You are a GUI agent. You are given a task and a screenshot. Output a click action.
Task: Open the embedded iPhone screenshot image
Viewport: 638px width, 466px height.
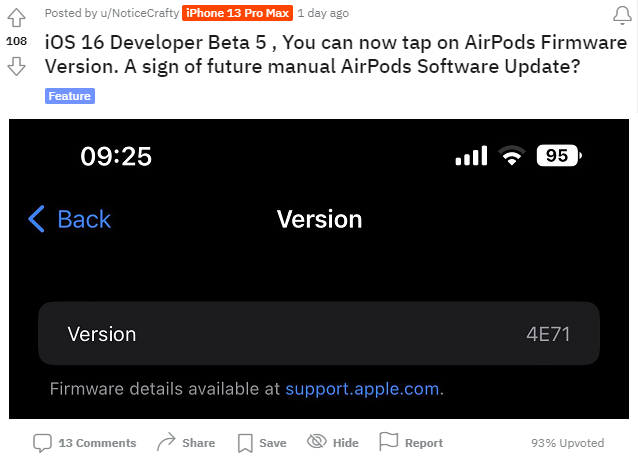coord(319,269)
